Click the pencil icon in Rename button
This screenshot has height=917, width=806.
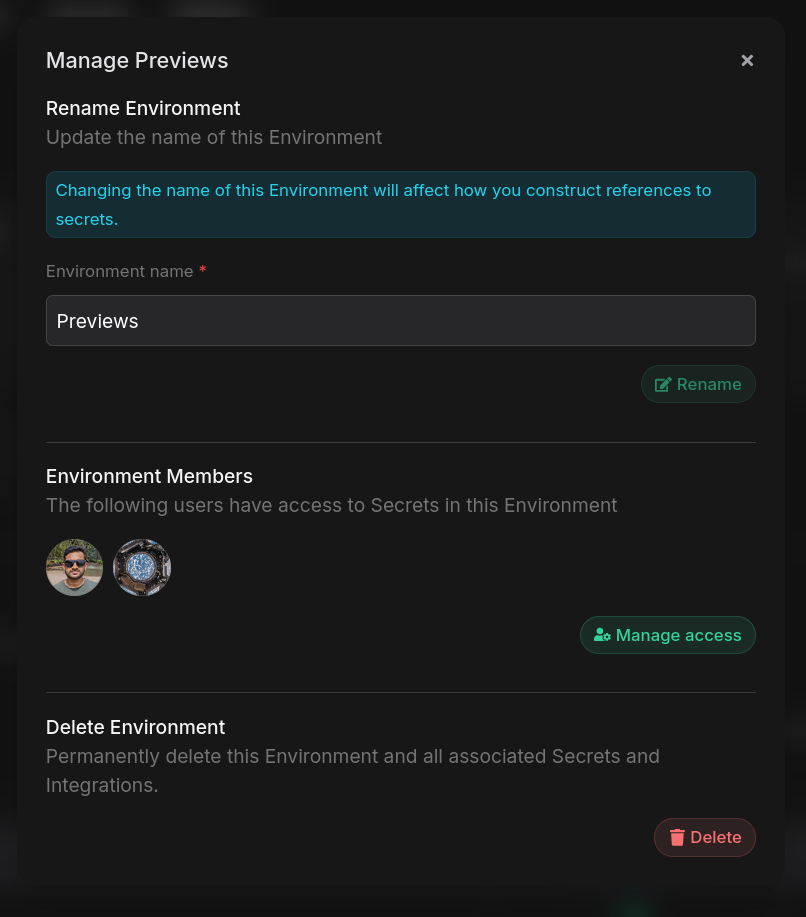[662, 385]
